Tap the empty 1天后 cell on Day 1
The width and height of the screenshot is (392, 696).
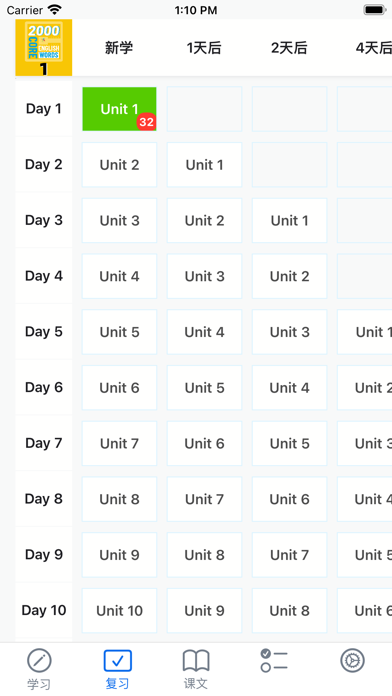tap(204, 109)
